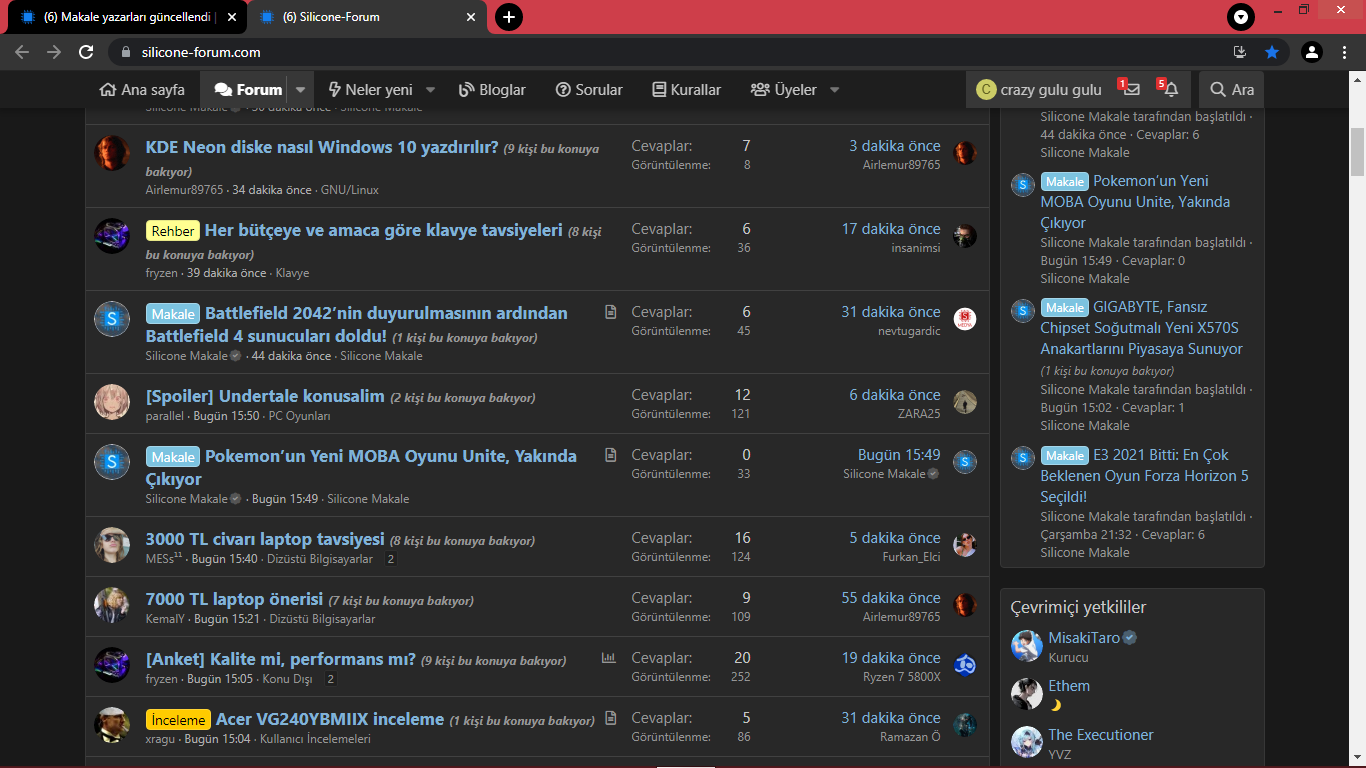Open Anket Kalite mi, performans mı thread
1366x768 pixels.
point(281,659)
